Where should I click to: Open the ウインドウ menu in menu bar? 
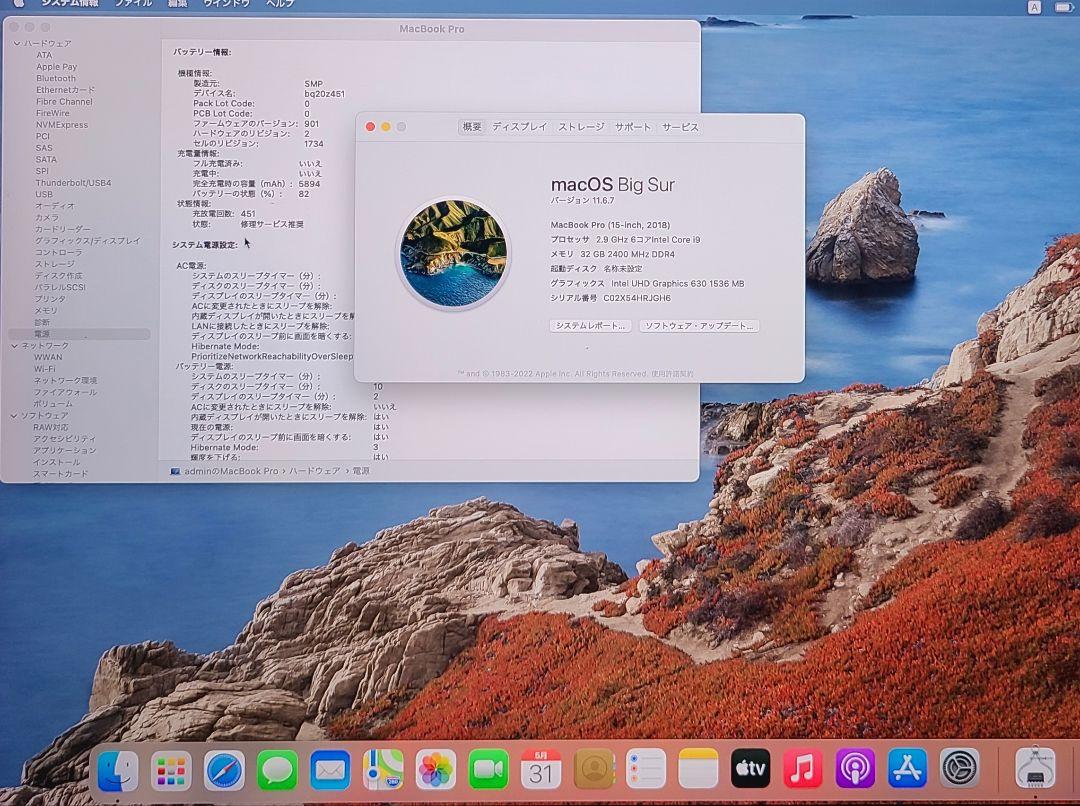pos(227,4)
